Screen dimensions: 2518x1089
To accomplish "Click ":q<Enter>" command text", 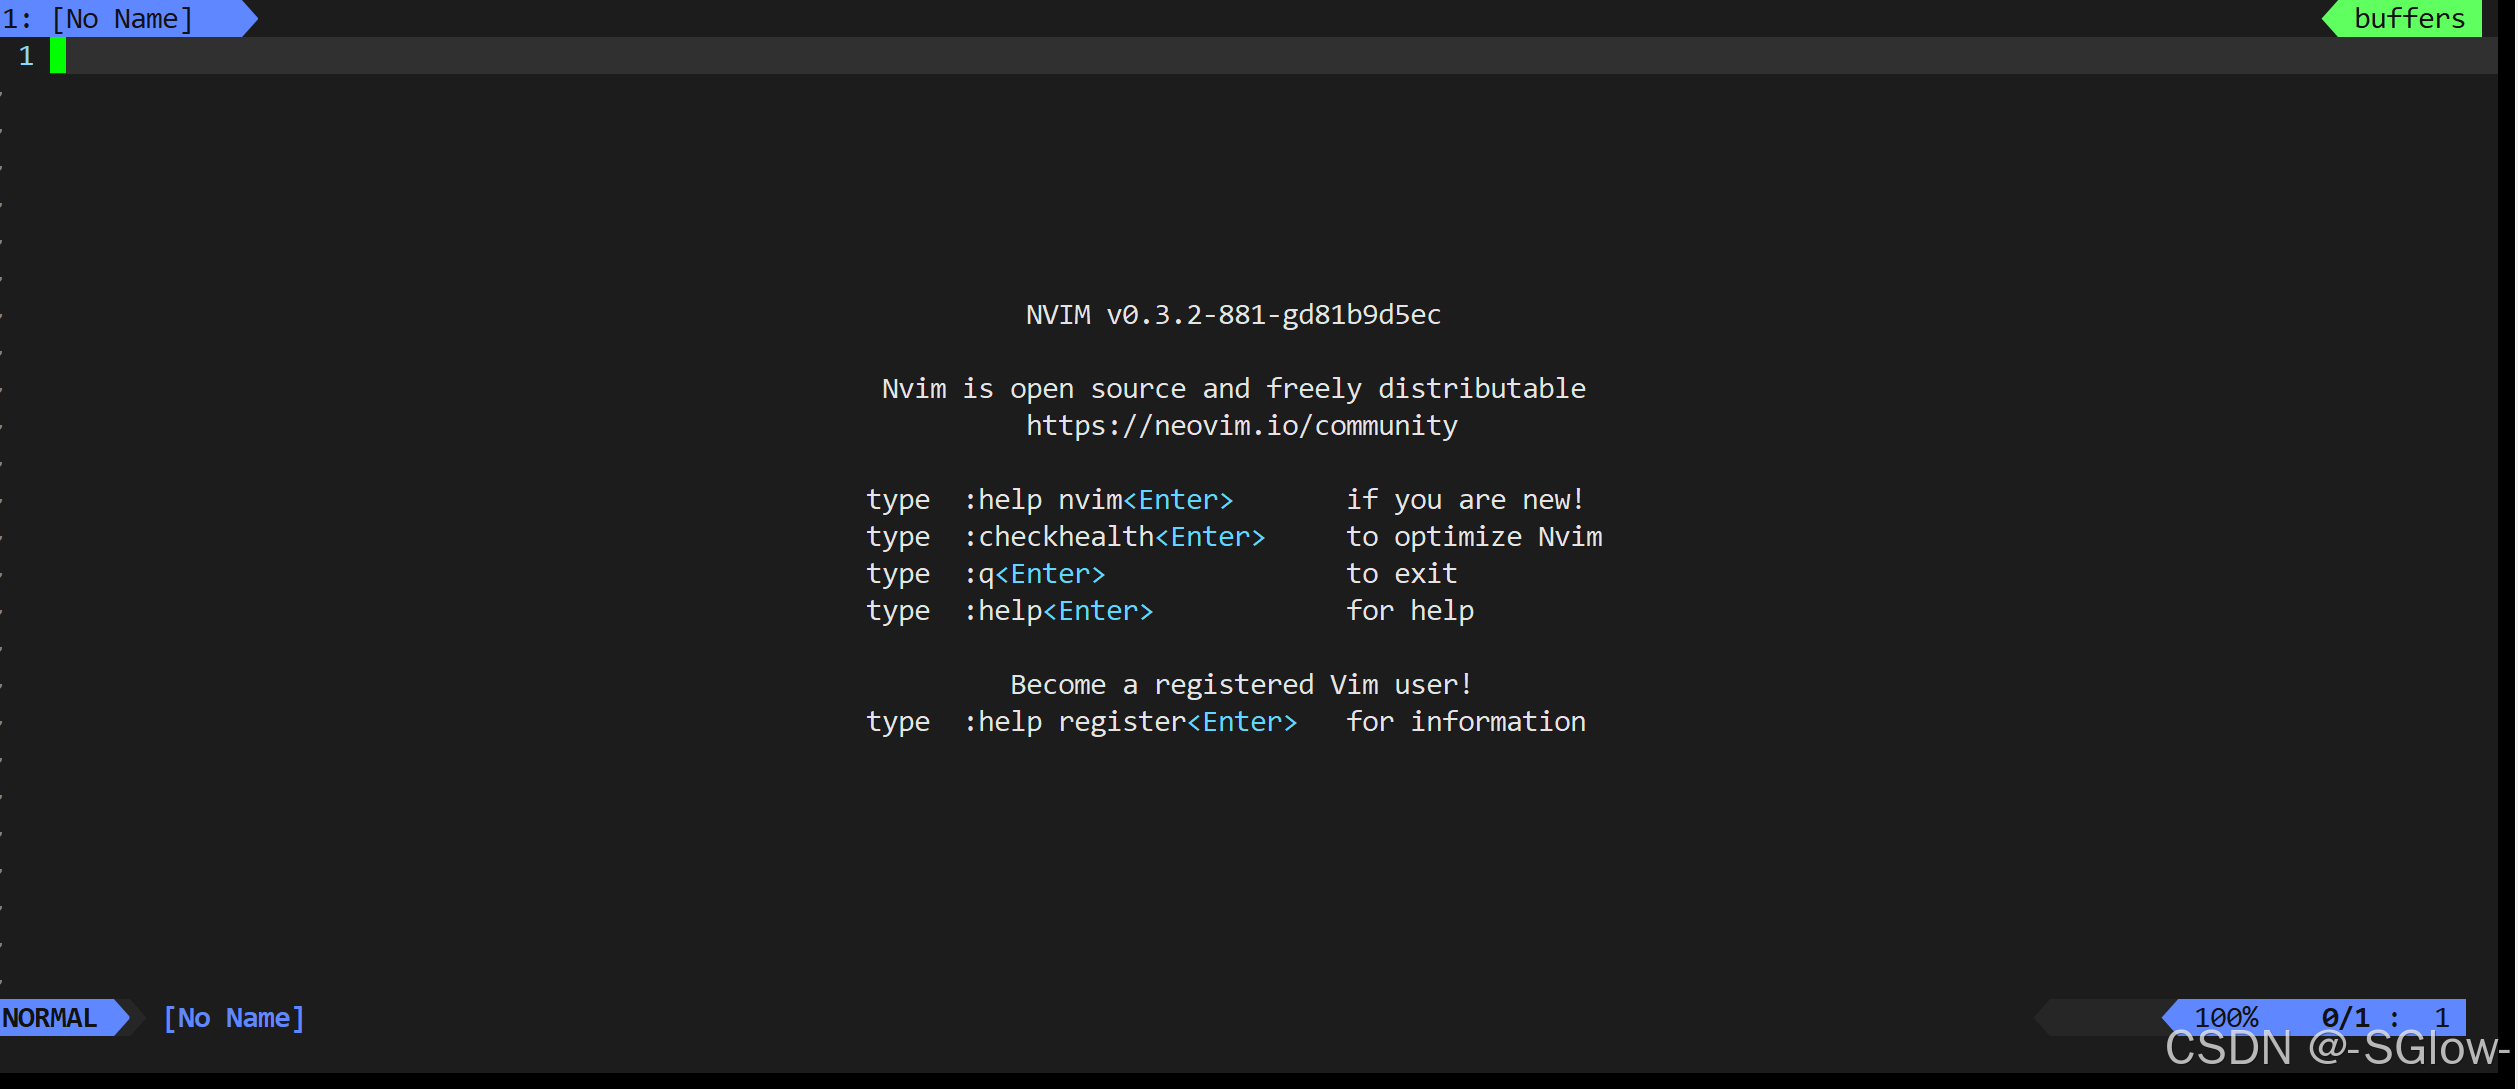I will tap(1033, 574).
